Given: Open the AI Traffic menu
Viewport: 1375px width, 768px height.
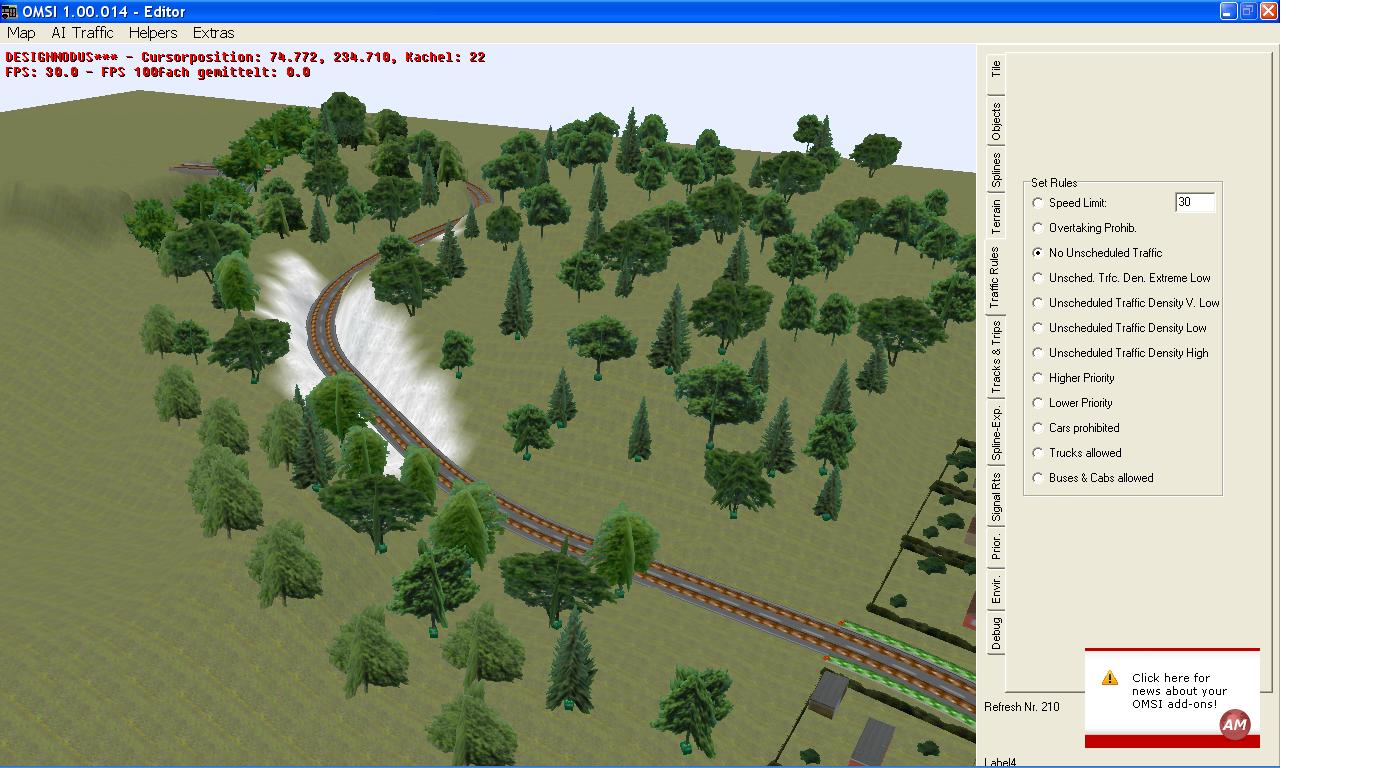Looking at the screenshot, I should tap(82, 33).
